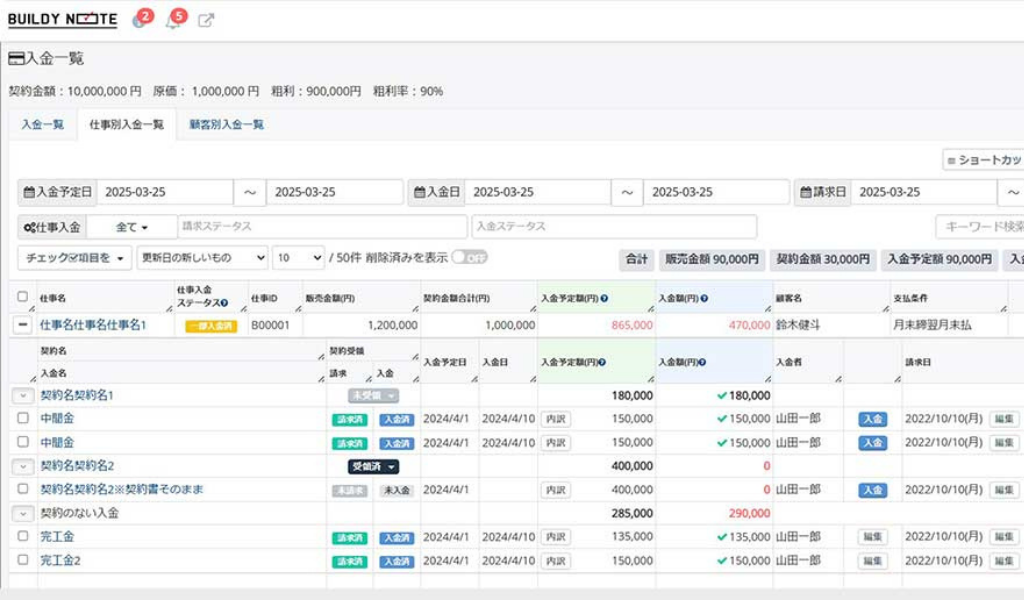The image size is (1024, 600).
Task: Open the 更新日の新しいもの sort dropdown
Action: 202,258
